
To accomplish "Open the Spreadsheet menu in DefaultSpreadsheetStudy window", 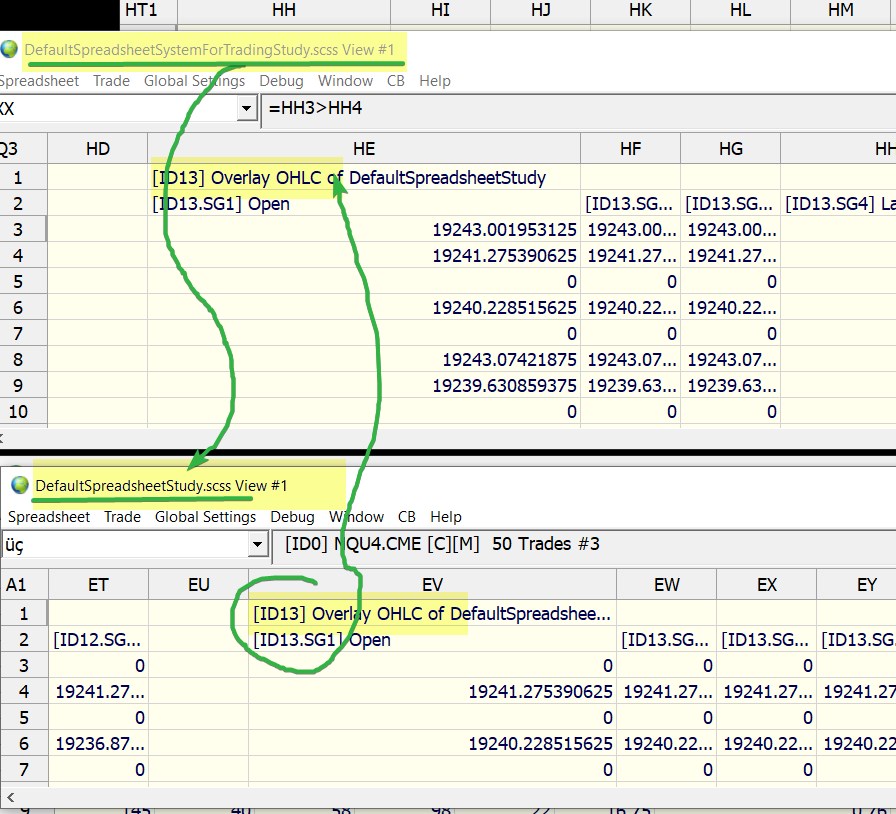I will [49, 517].
